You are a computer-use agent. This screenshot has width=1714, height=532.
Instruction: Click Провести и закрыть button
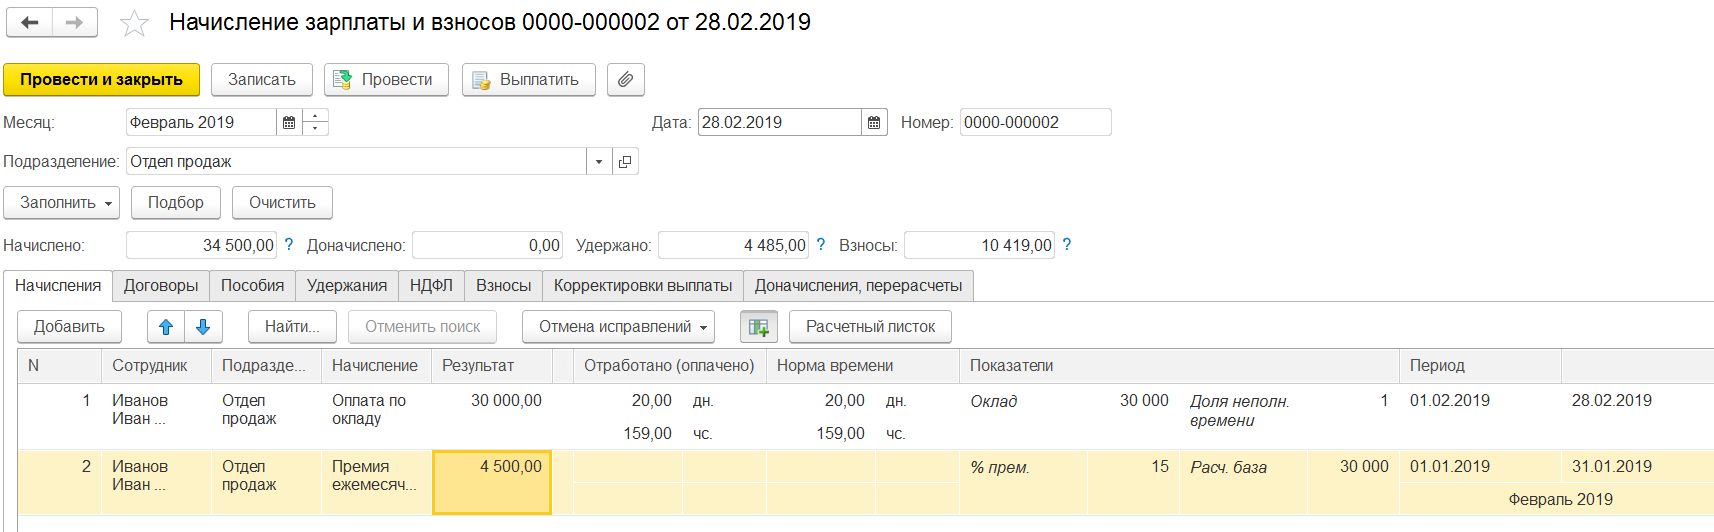coord(101,79)
